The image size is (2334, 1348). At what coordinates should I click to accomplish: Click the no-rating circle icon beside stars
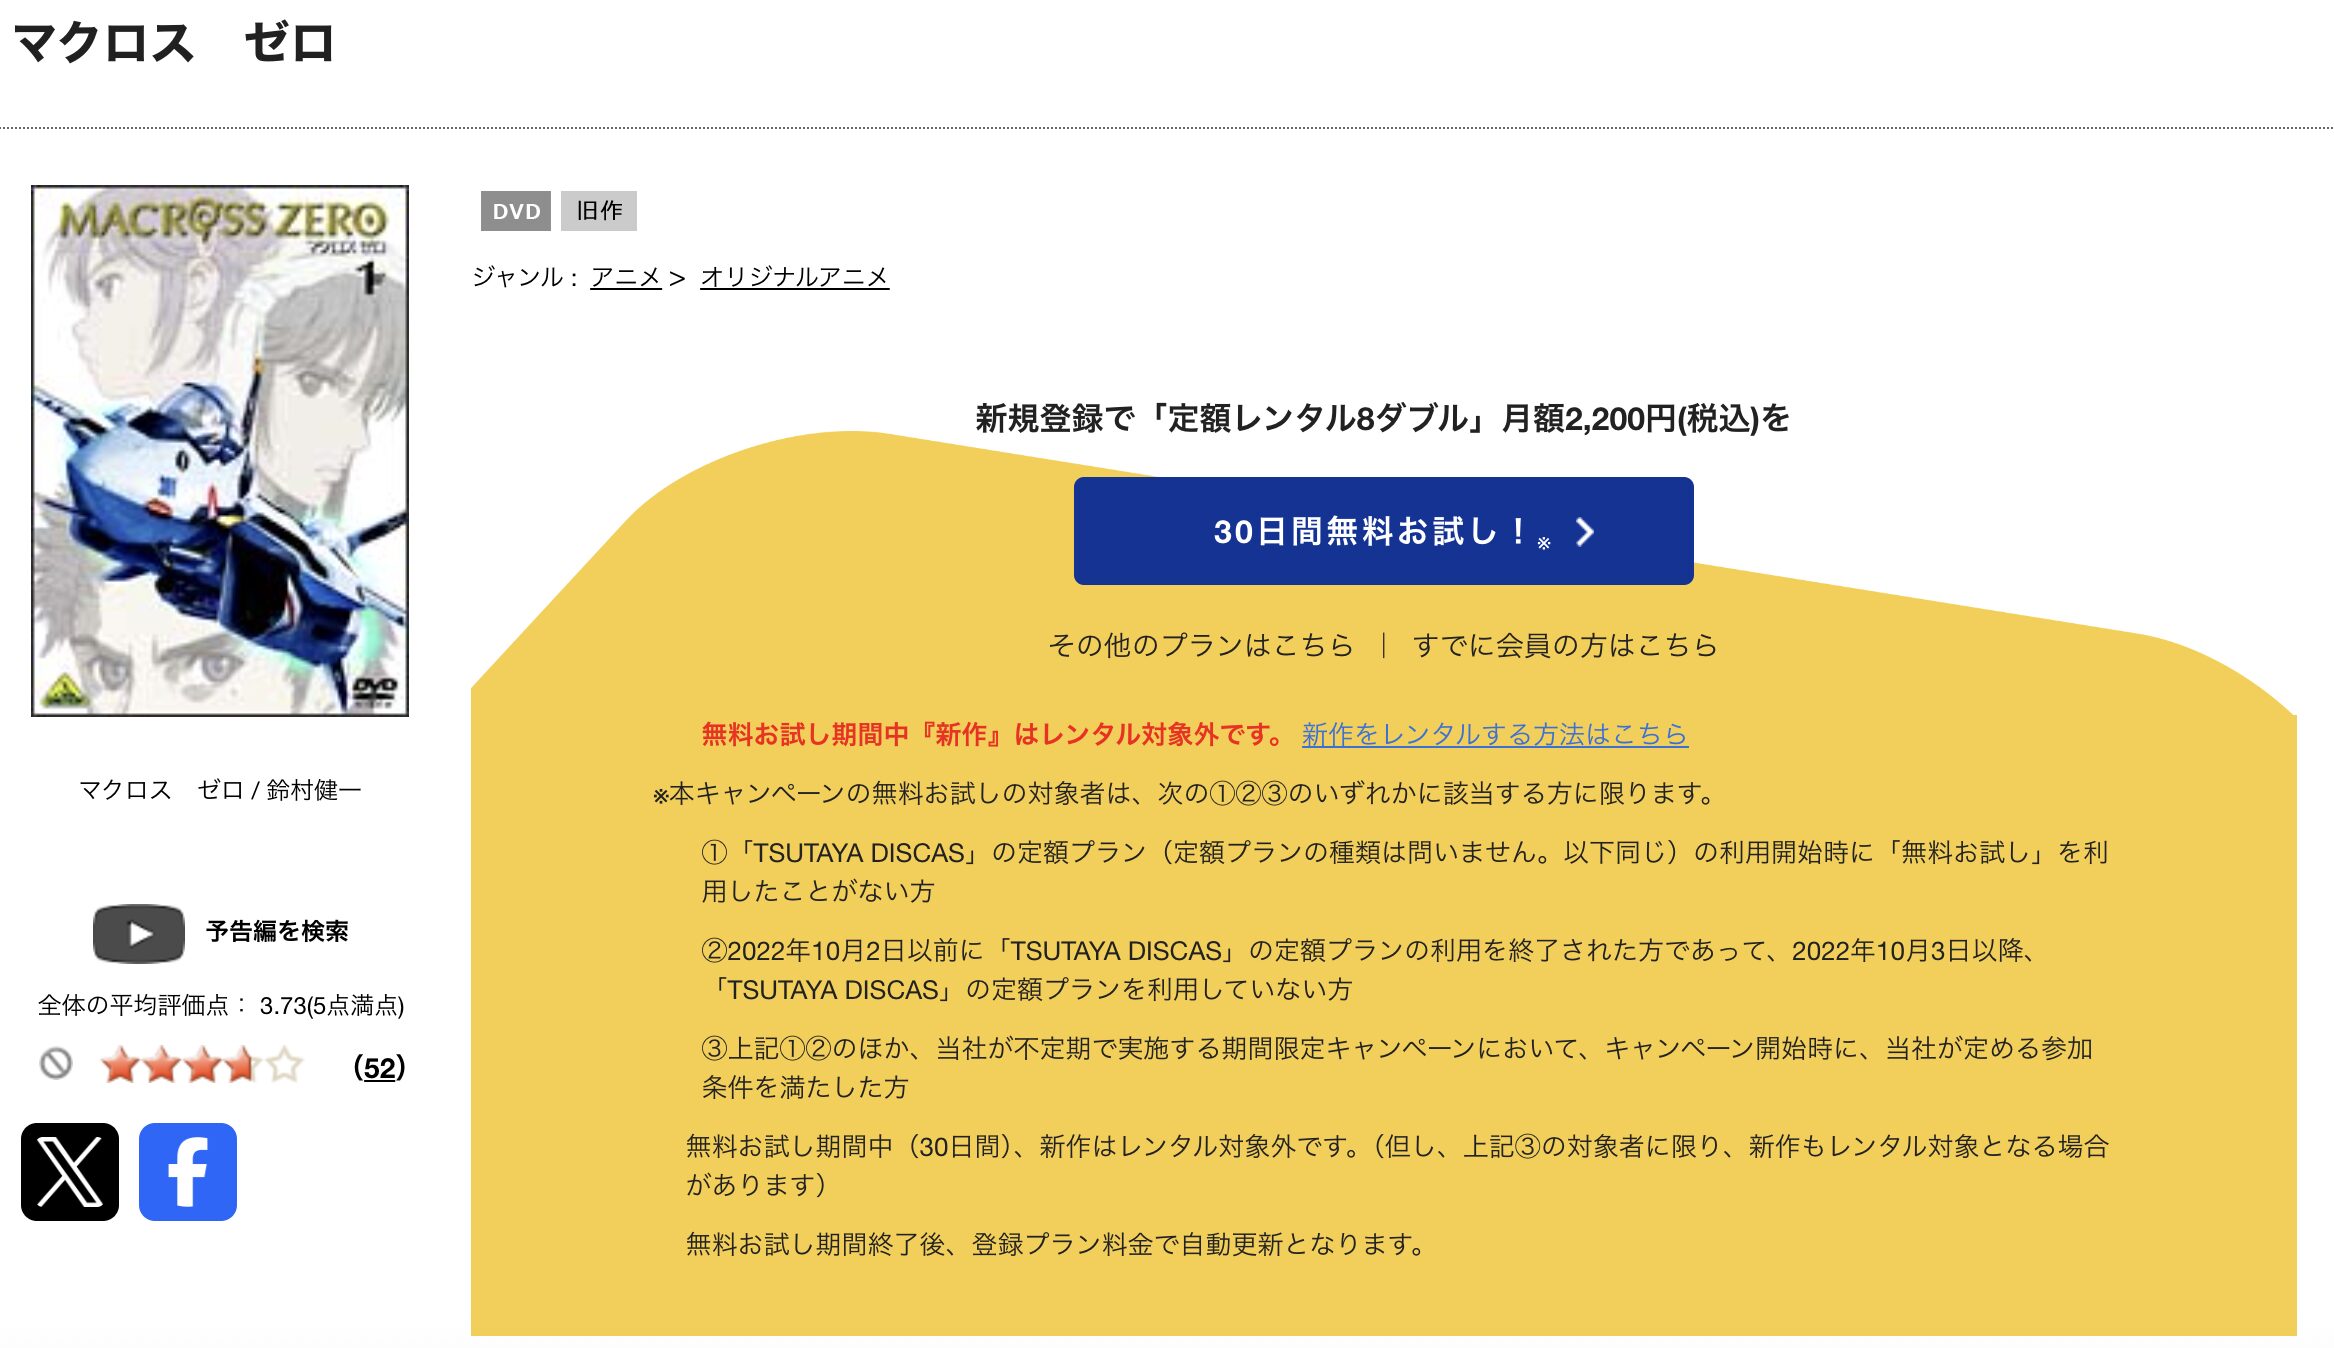pos(56,1064)
